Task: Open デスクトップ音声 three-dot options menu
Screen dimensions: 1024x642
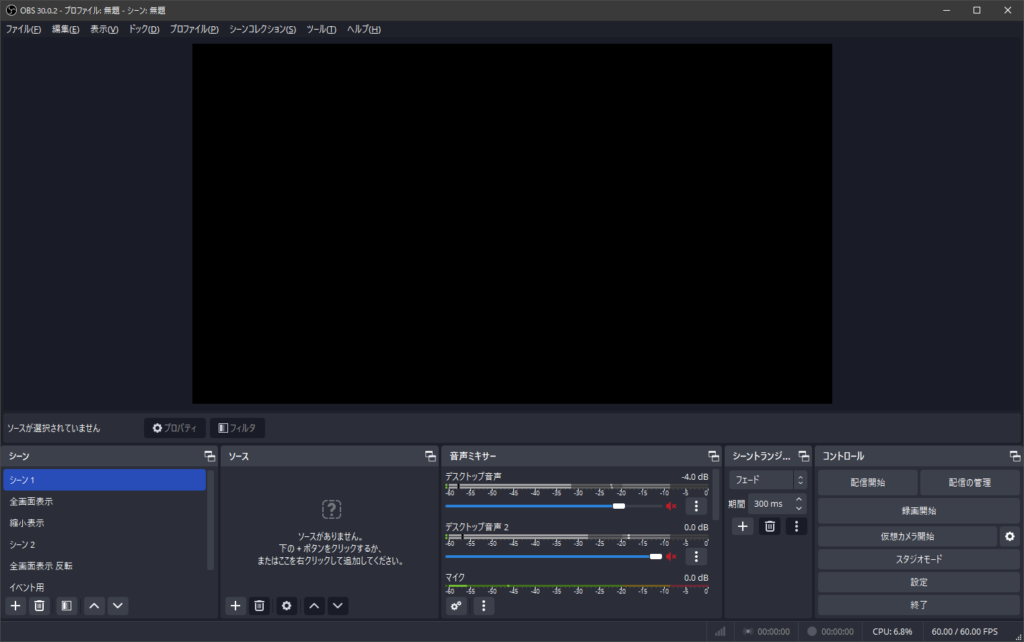Action: coord(696,506)
